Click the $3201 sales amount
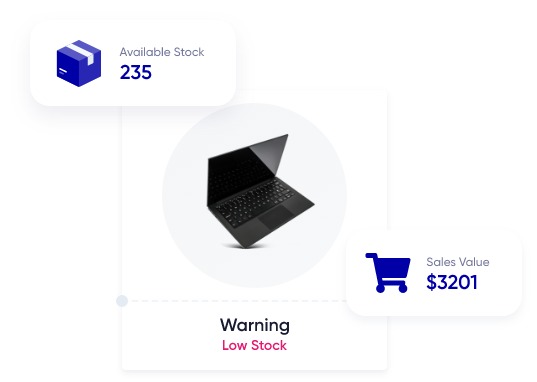The height and width of the screenshot is (382, 537). pyautogui.click(x=452, y=282)
